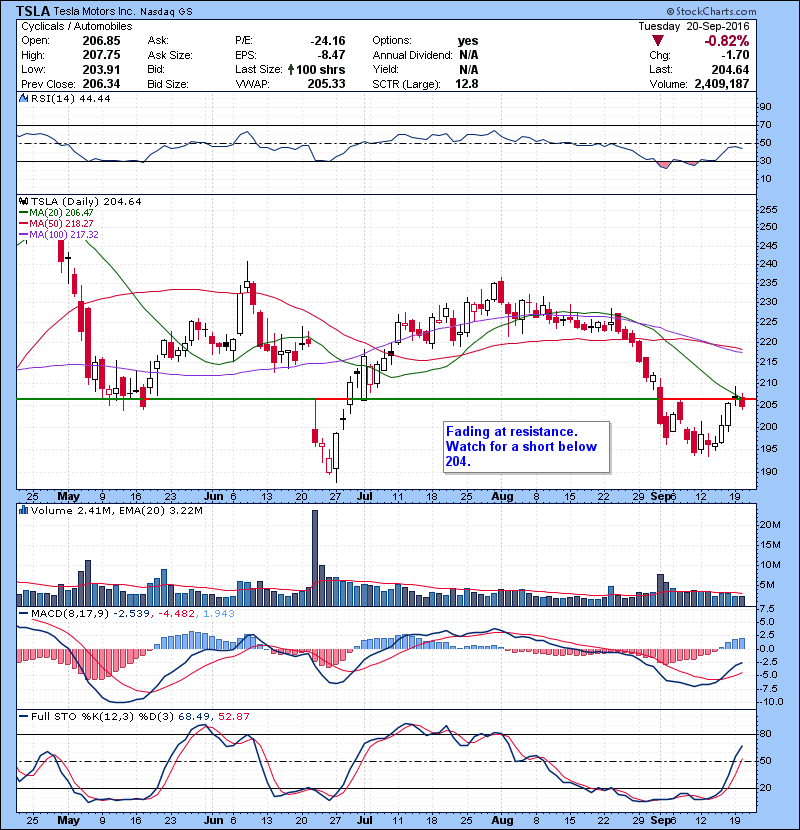The height and width of the screenshot is (830, 800).
Task: Click the TSLA ticker symbol title
Action: [x=33, y=11]
